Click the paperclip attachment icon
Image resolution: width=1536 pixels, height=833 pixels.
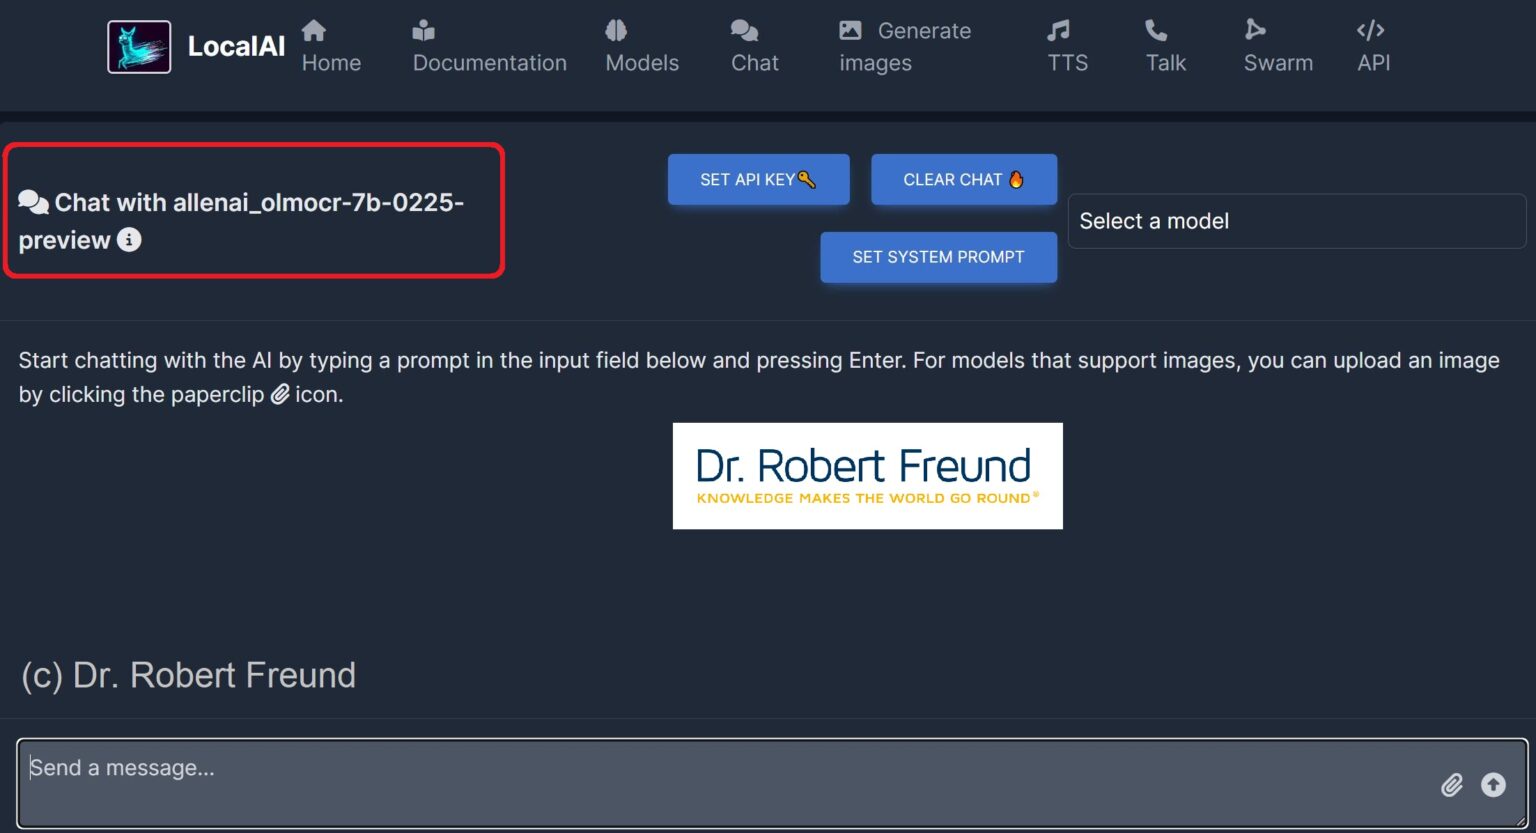[x=1452, y=785]
